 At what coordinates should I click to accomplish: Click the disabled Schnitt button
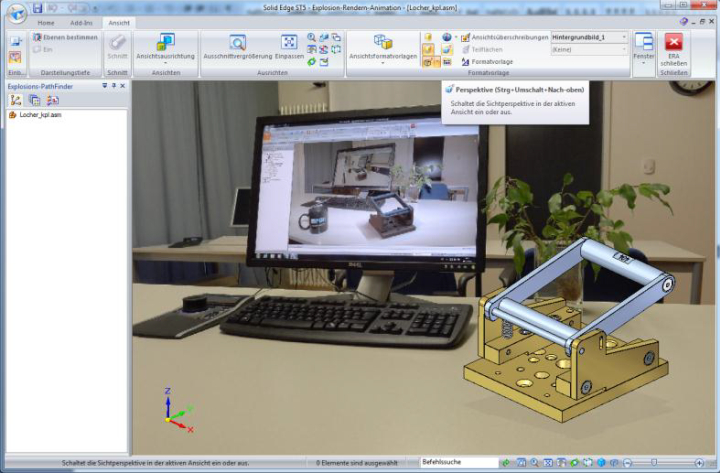click(x=117, y=47)
